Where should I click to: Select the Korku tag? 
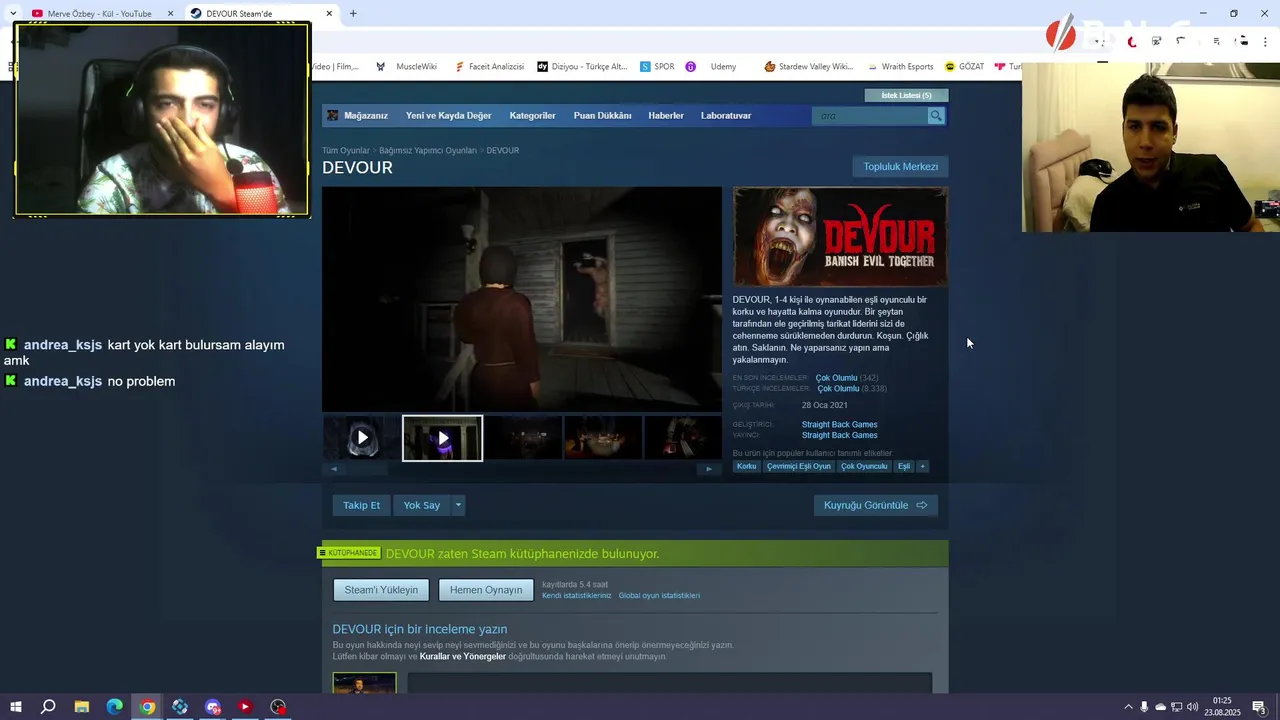(x=747, y=466)
